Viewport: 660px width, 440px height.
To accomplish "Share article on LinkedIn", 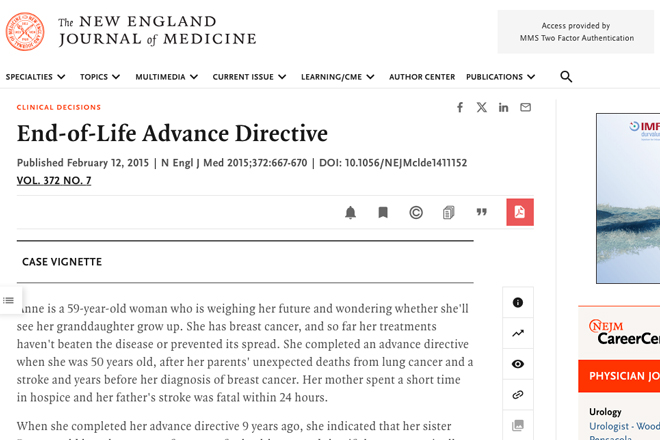I will [x=503, y=107].
